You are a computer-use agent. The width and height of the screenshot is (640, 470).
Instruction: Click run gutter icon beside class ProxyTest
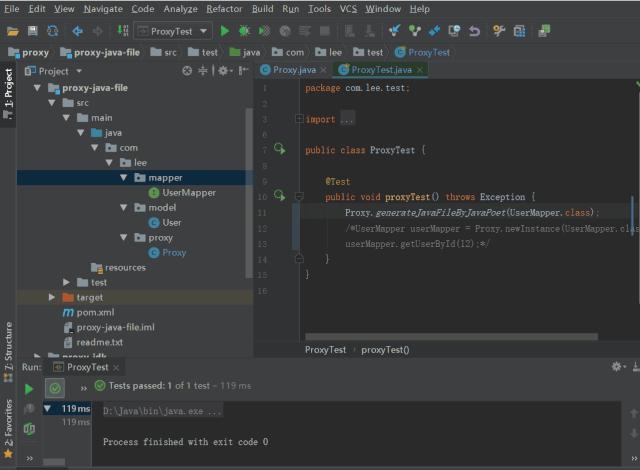[x=280, y=150]
